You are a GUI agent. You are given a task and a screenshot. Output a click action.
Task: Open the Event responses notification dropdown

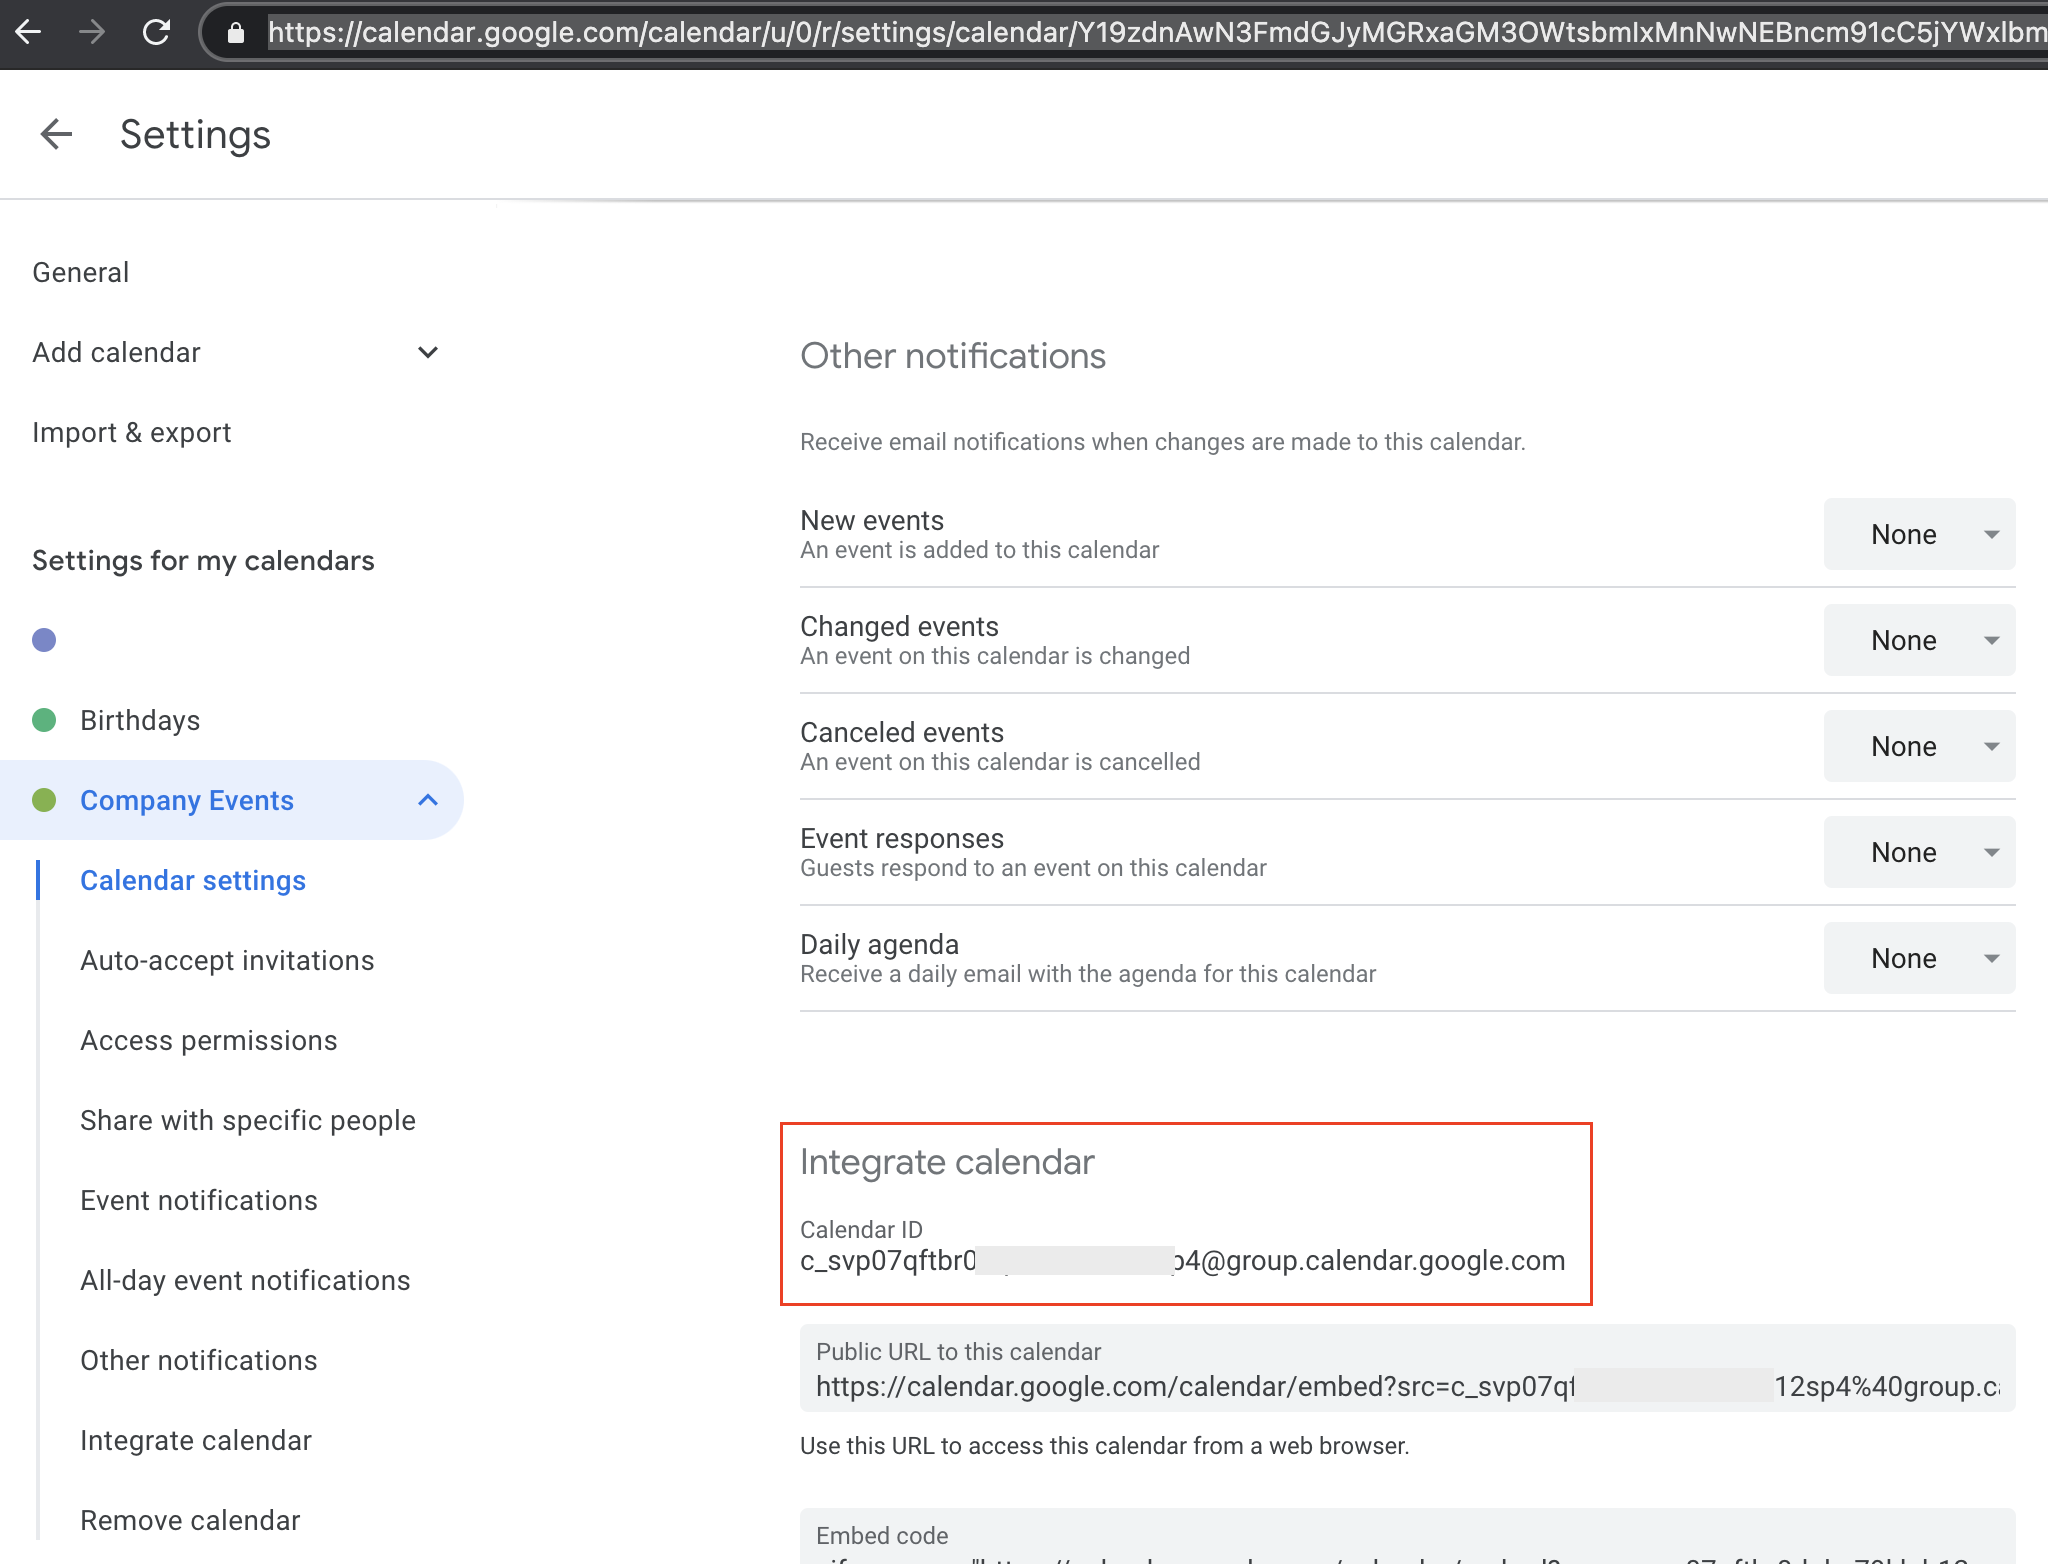click(1918, 852)
